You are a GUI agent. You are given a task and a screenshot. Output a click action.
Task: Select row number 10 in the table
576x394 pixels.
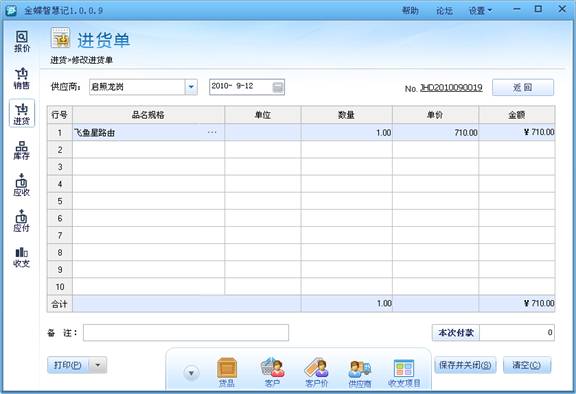click(x=60, y=286)
